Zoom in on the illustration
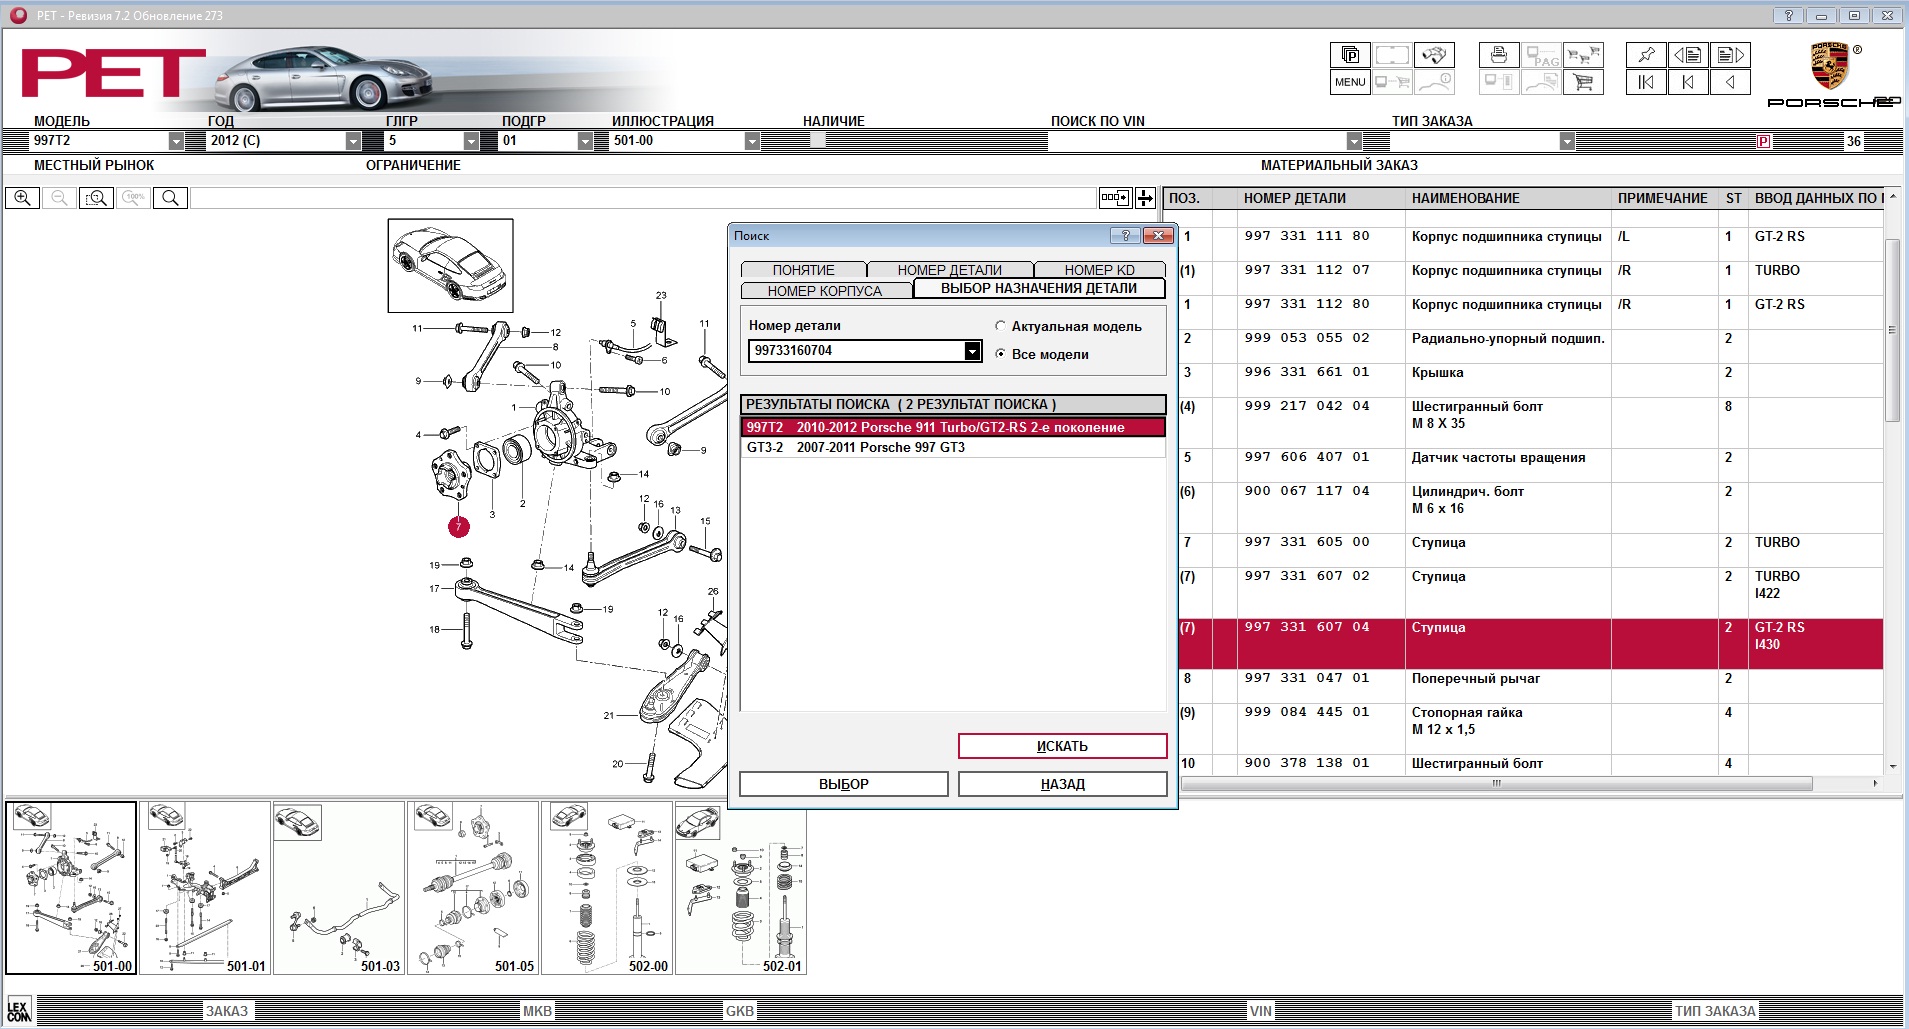1909x1029 pixels. click(x=22, y=198)
